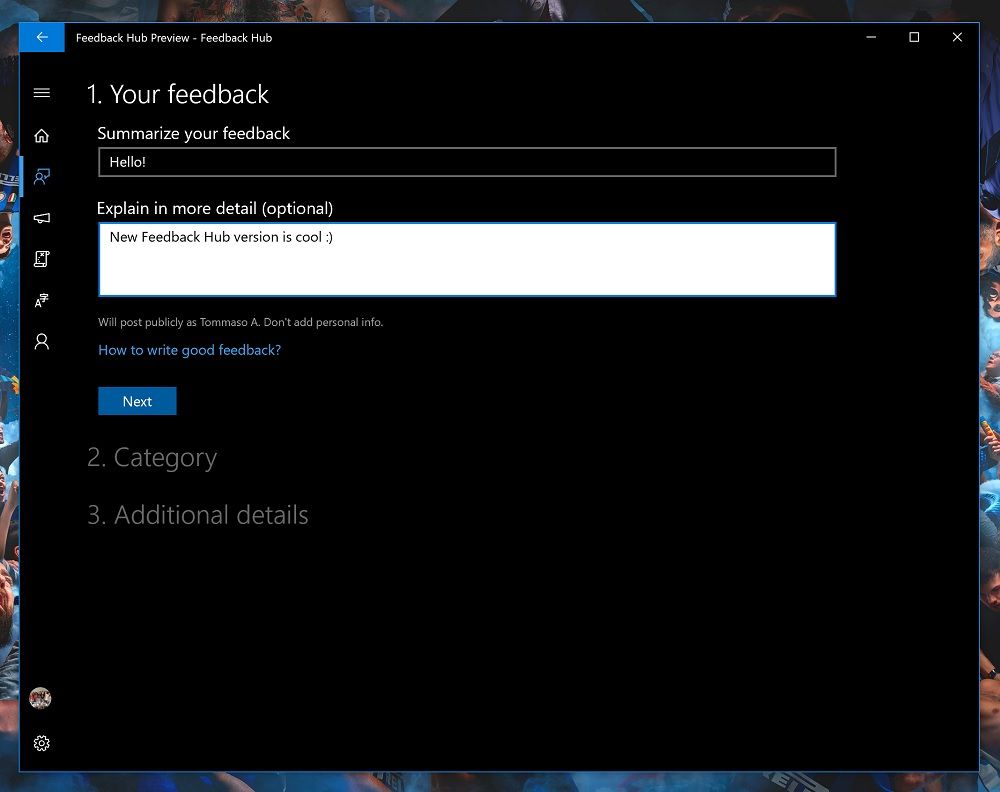Screen dimensions: 1000x792
Task: Open the language translation icon in sidebar
Action: (42, 300)
